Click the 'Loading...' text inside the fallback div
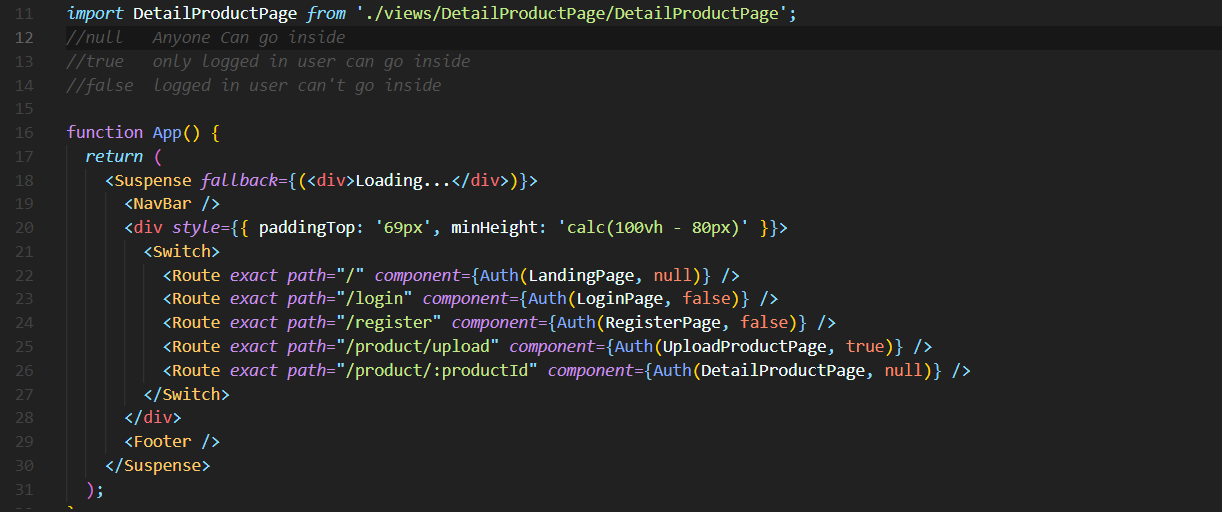 [x=404, y=181]
